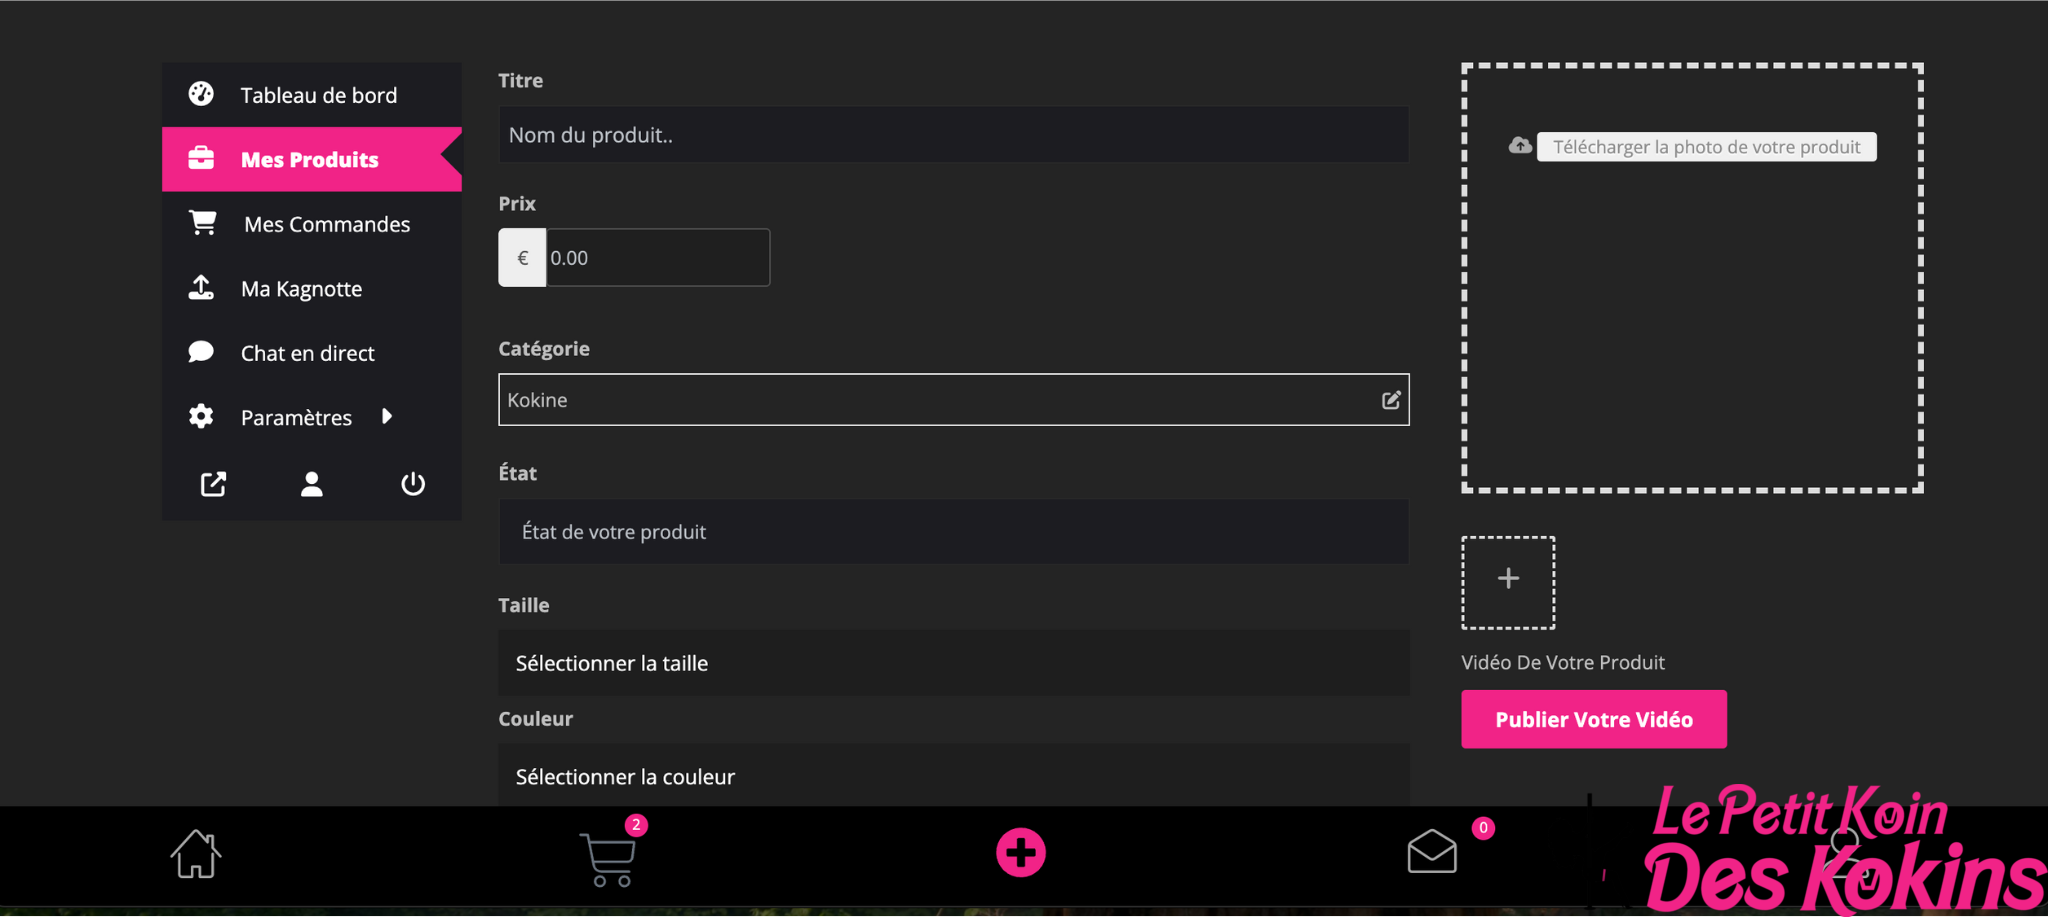The width and height of the screenshot is (2048, 917).
Task: Open the shopping cart in bottom bar
Action: coord(608,857)
